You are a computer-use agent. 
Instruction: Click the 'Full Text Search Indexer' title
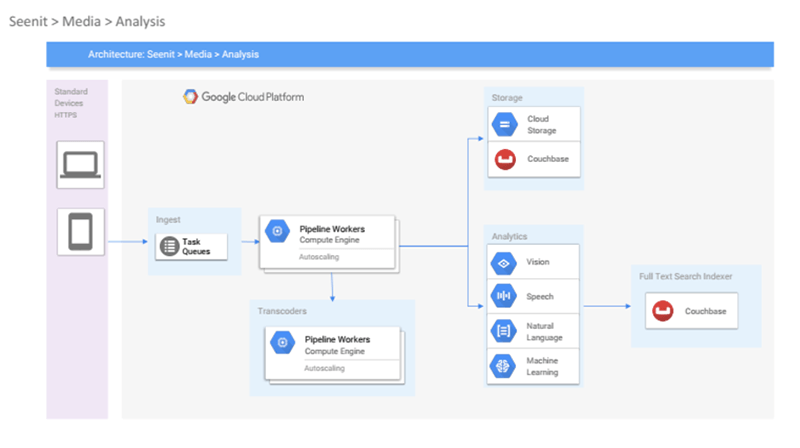[686, 277]
